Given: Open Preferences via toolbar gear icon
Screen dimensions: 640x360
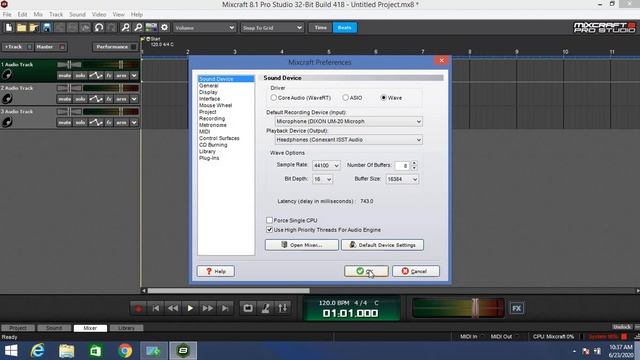Looking at the screenshot, I should pos(164,27).
